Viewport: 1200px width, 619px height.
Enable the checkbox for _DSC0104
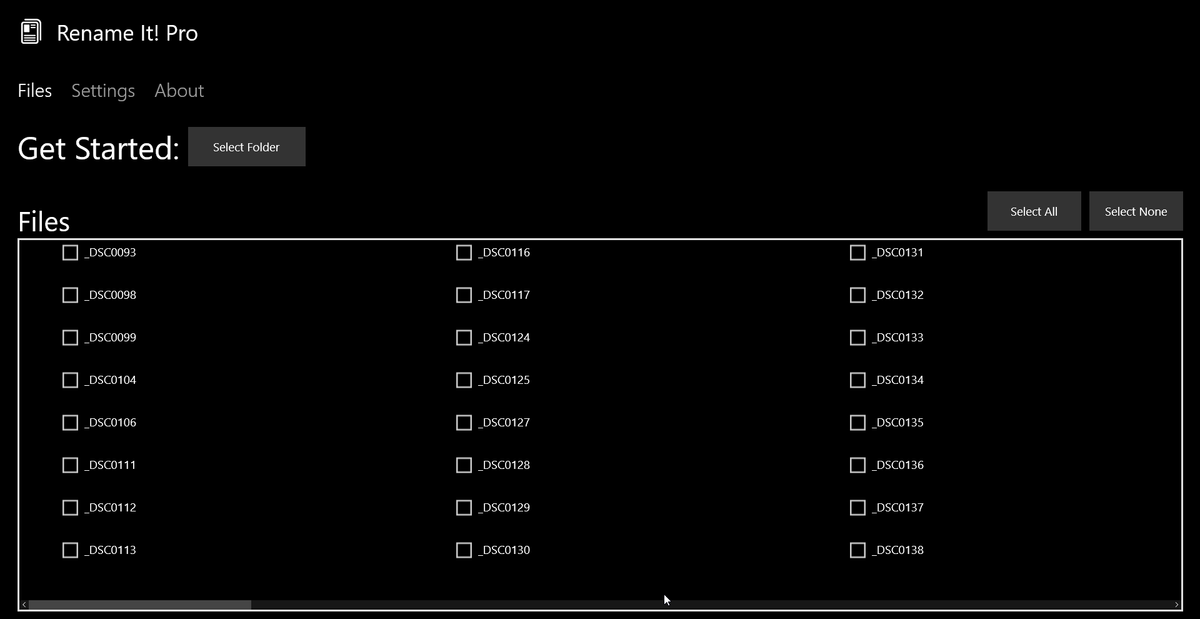[x=70, y=379]
